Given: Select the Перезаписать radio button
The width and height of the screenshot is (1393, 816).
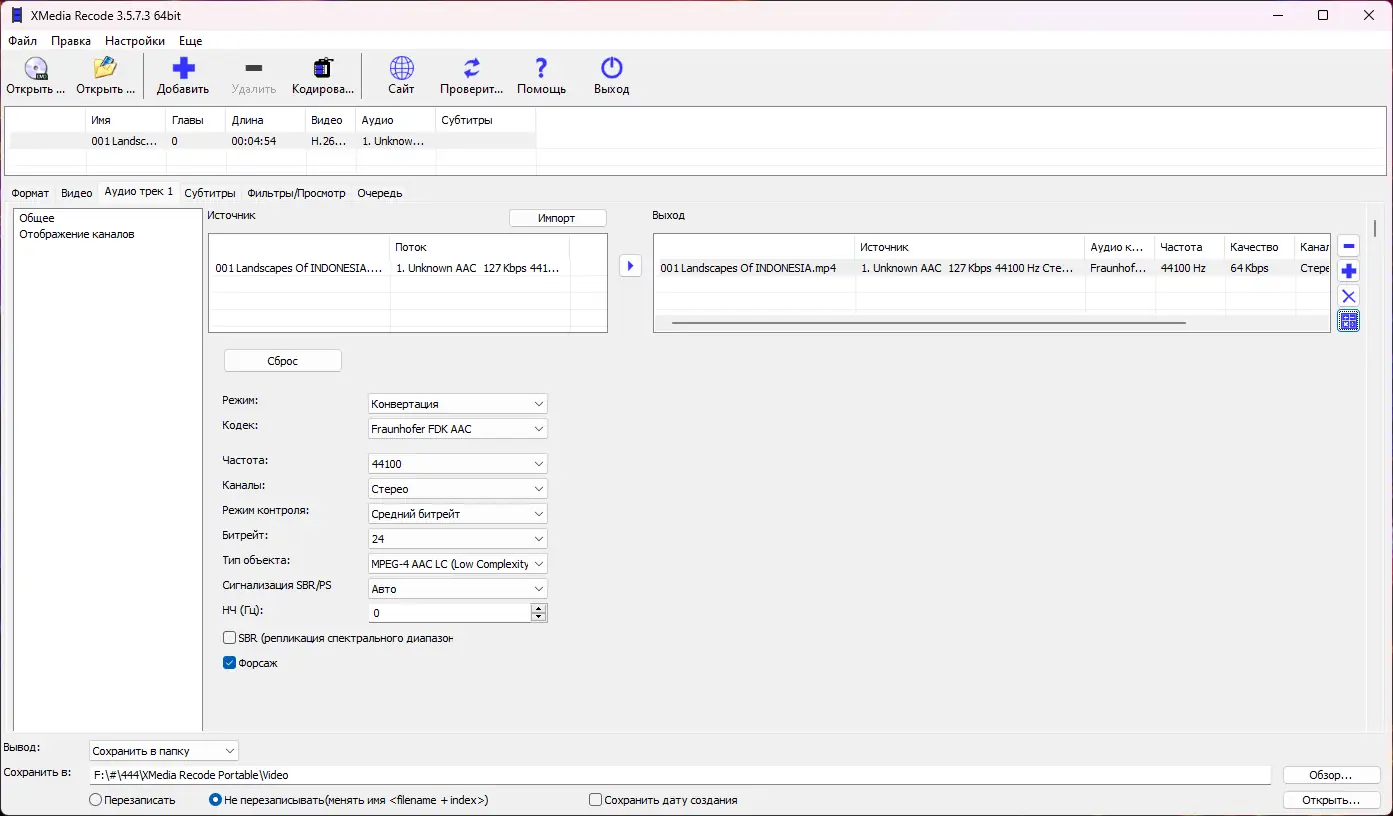Looking at the screenshot, I should pyautogui.click(x=95, y=799).
